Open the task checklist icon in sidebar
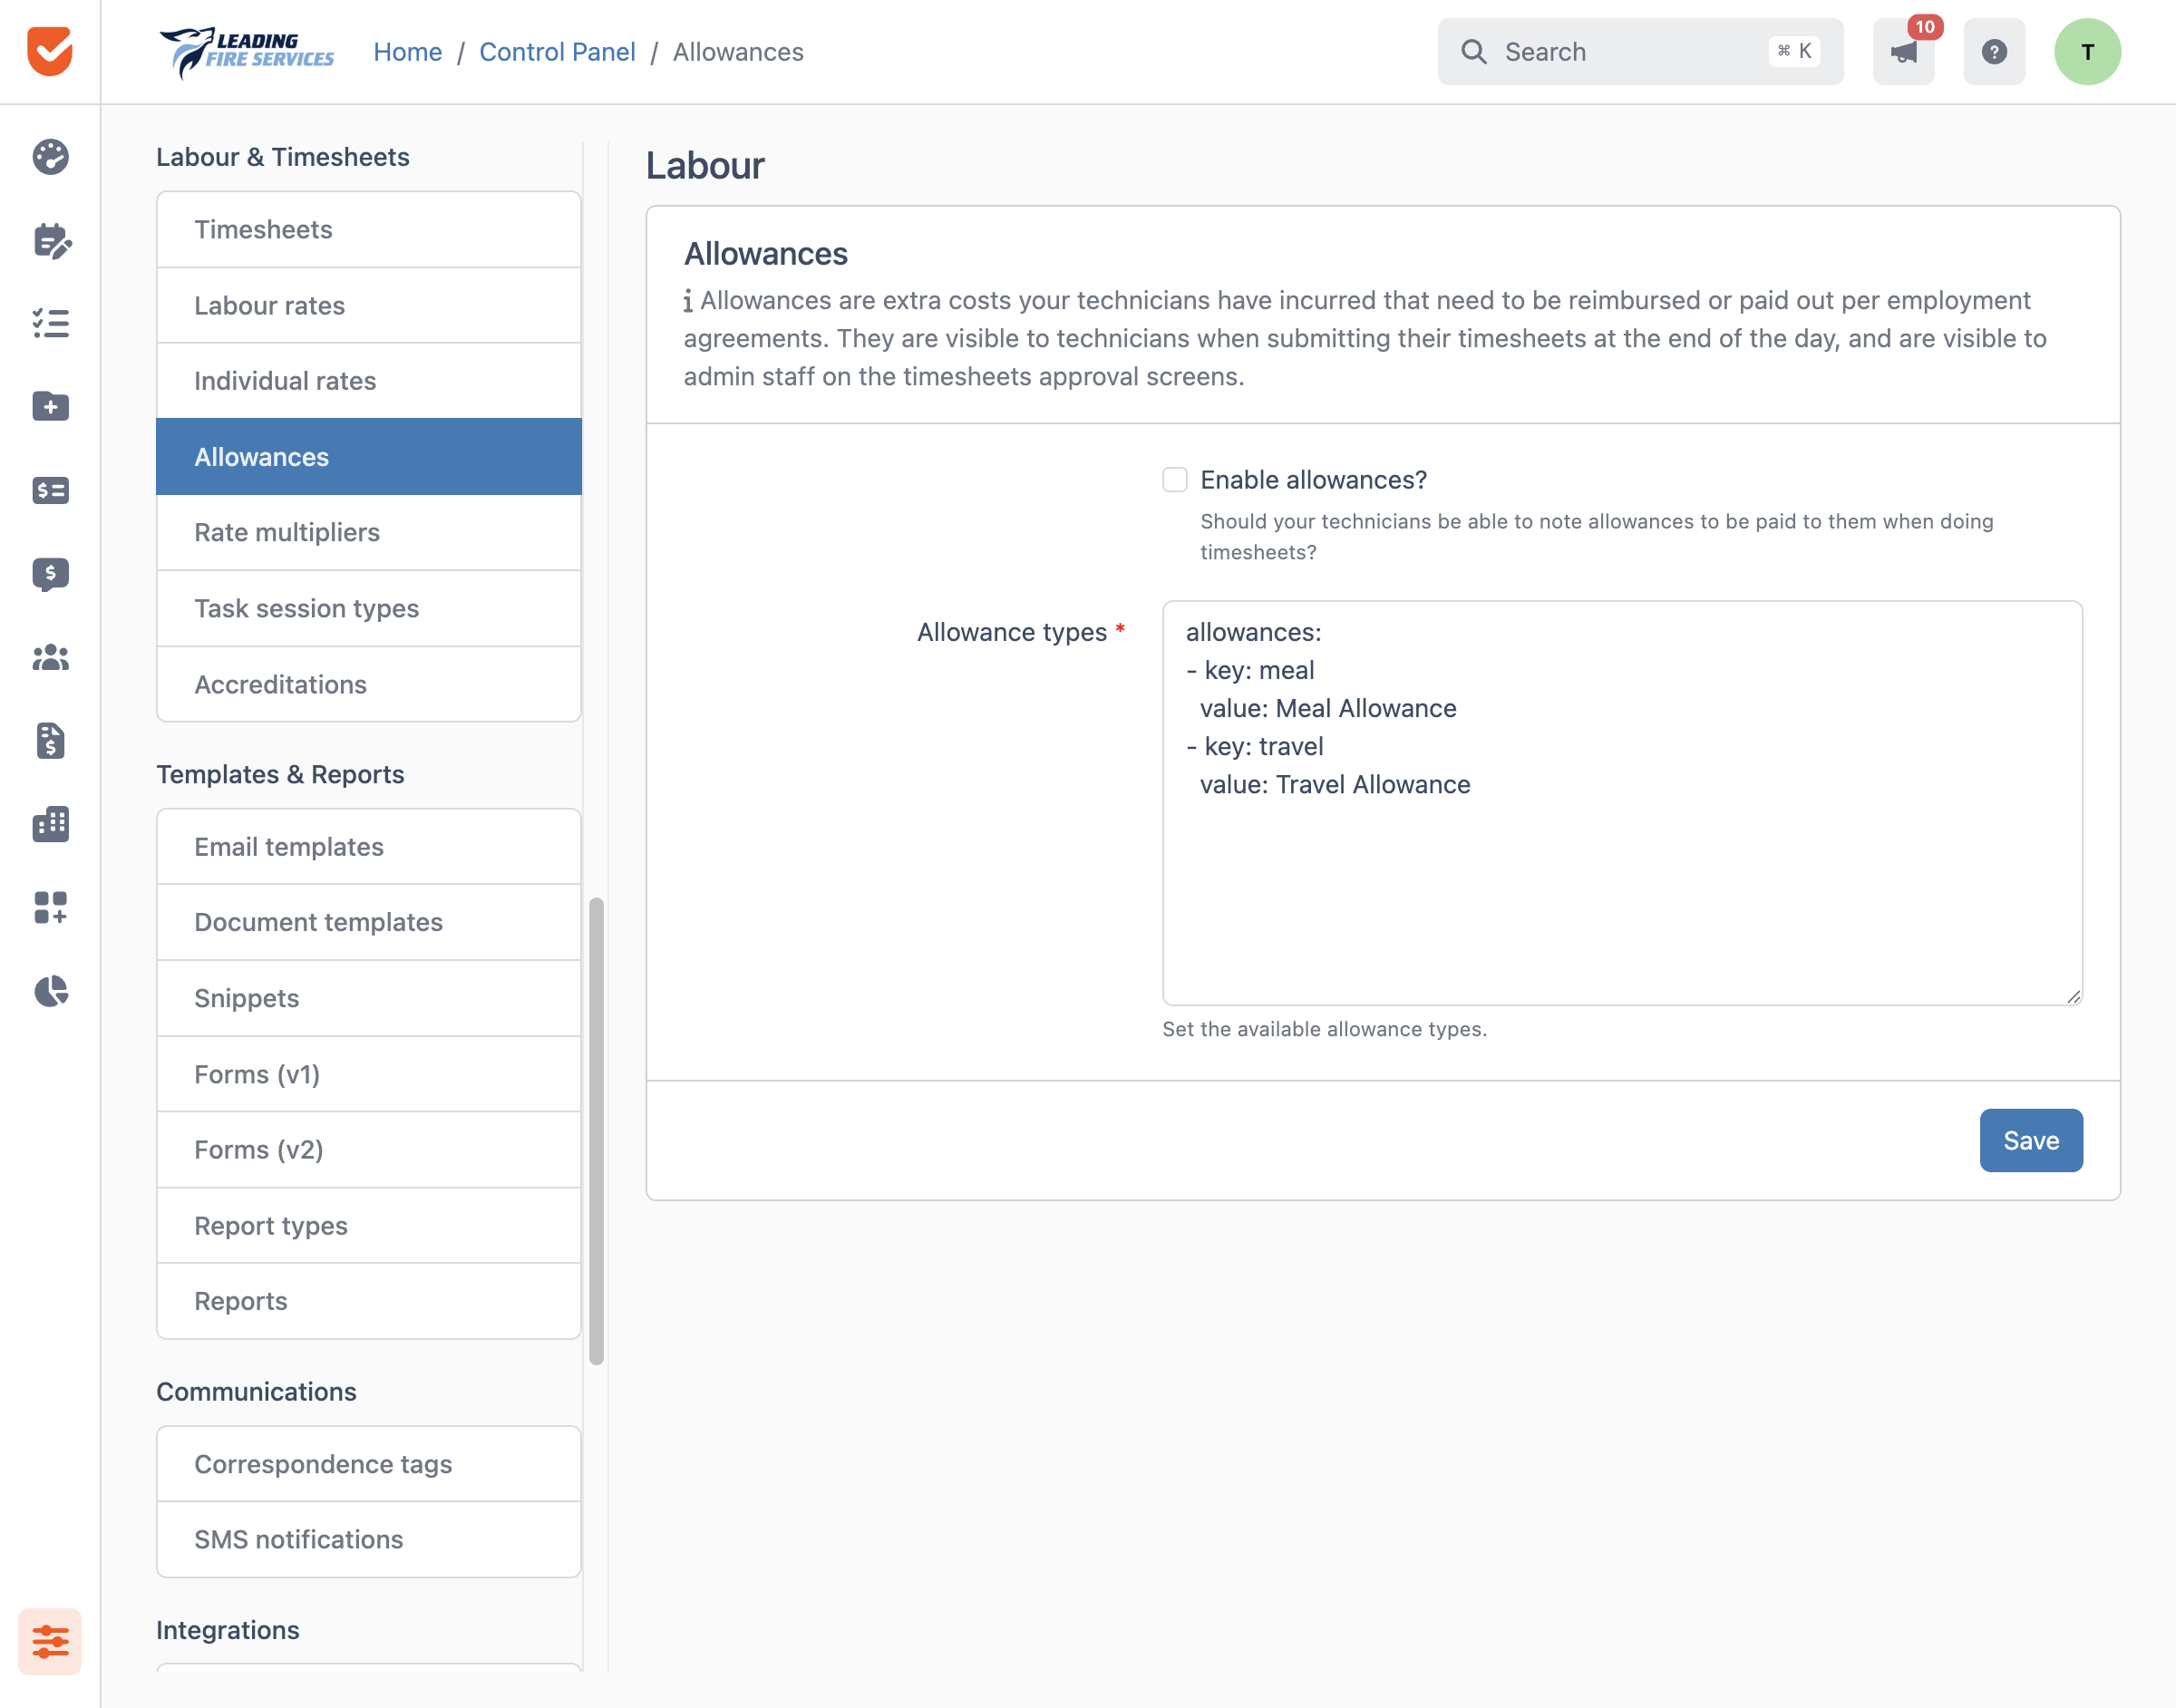This screenshot has height=1708, width=2176. coord(50,323)
